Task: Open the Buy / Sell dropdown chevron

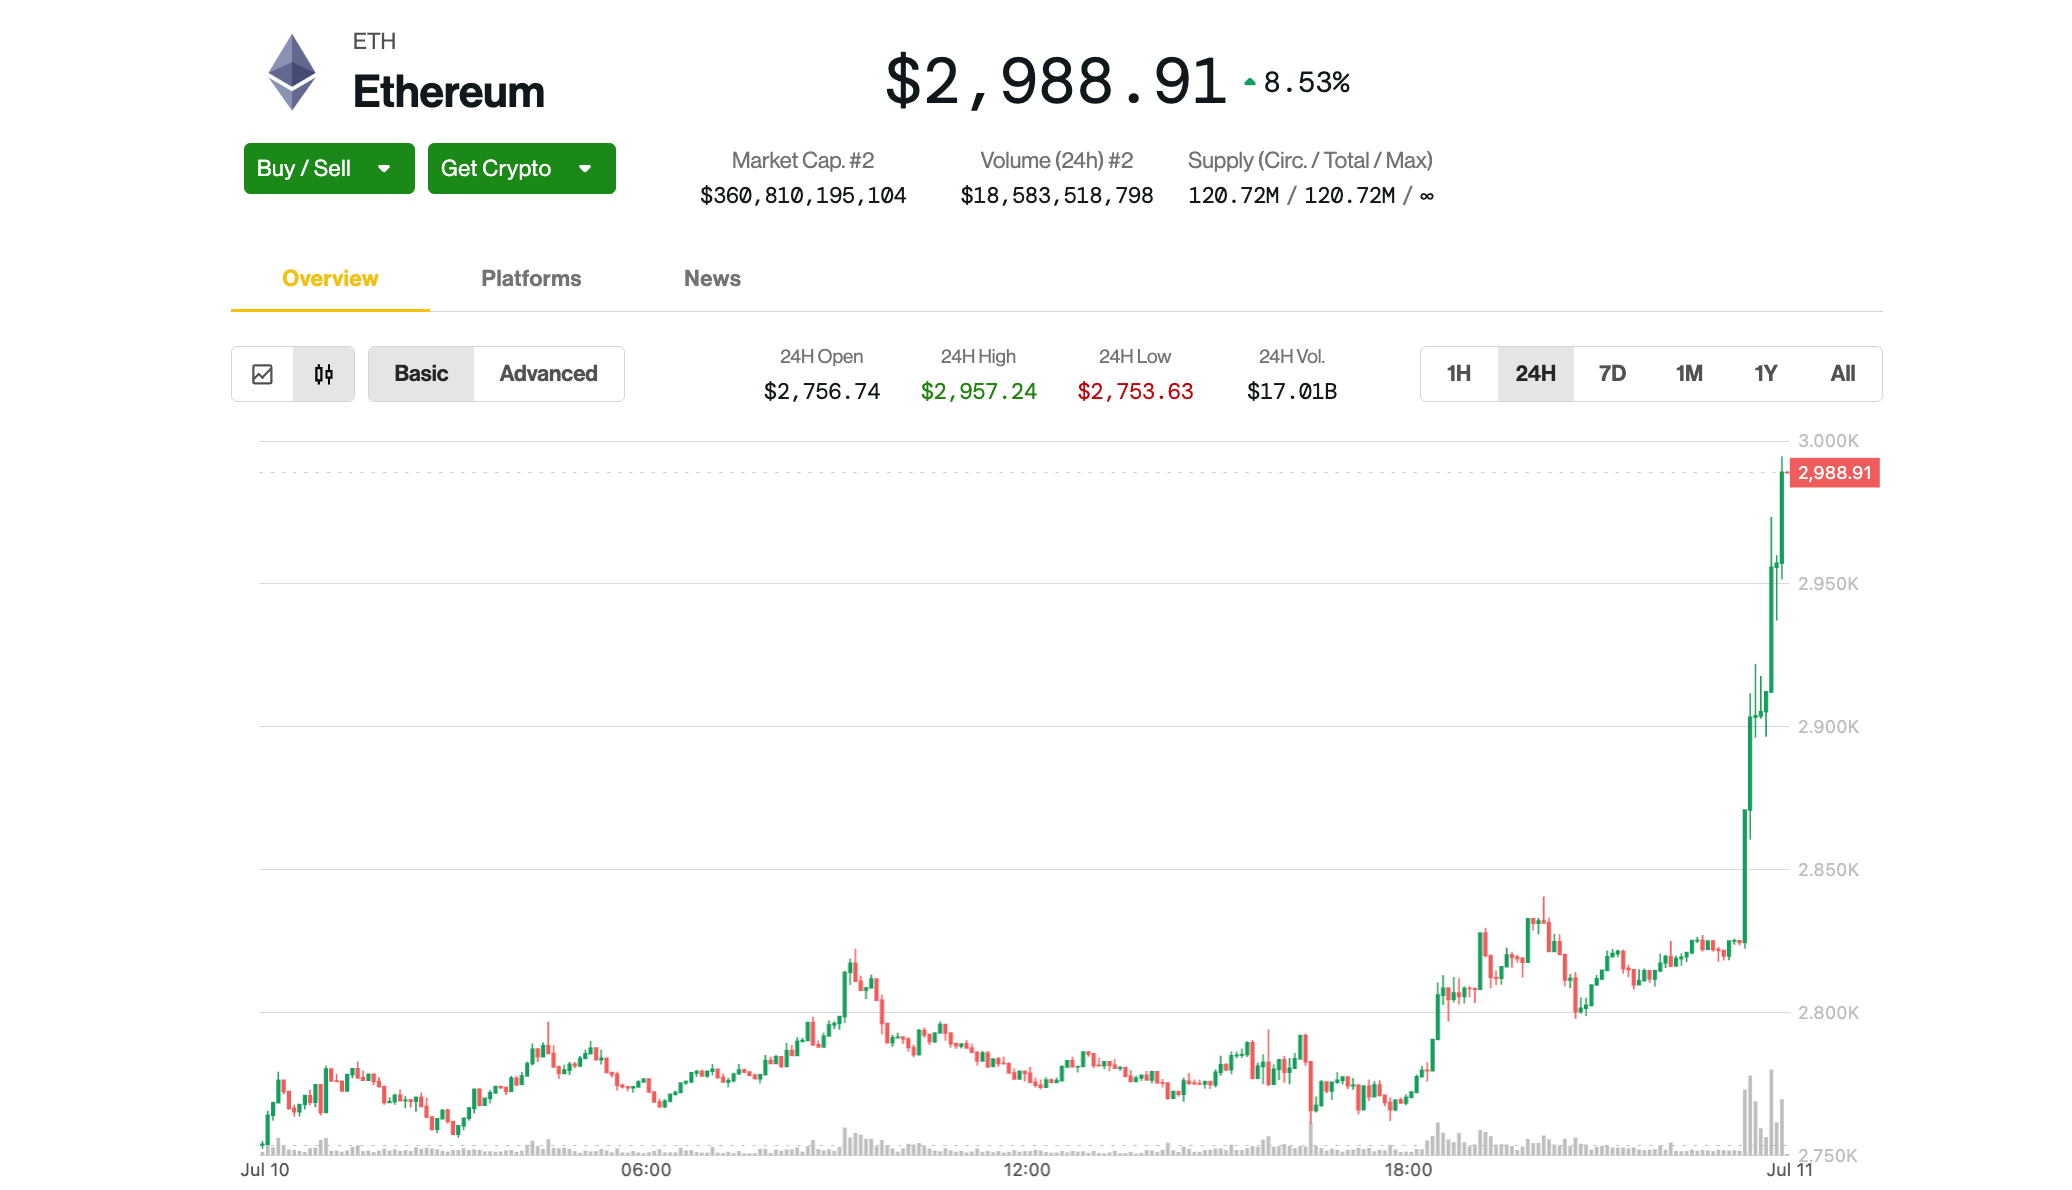Action: (384, 168)
